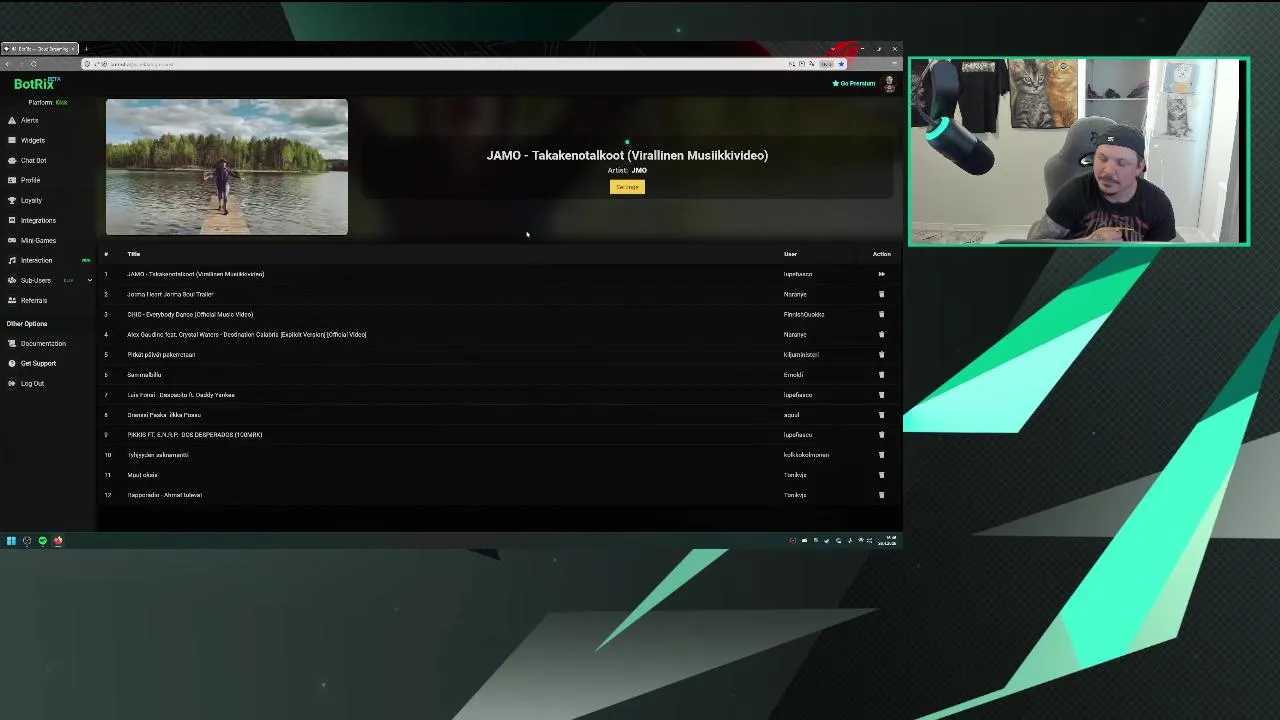Image resolution: width=1280 pixels, height=720 pixels.
Task: Click the blue bookmark star in the address bar
Action: click(x=841, y=64)
